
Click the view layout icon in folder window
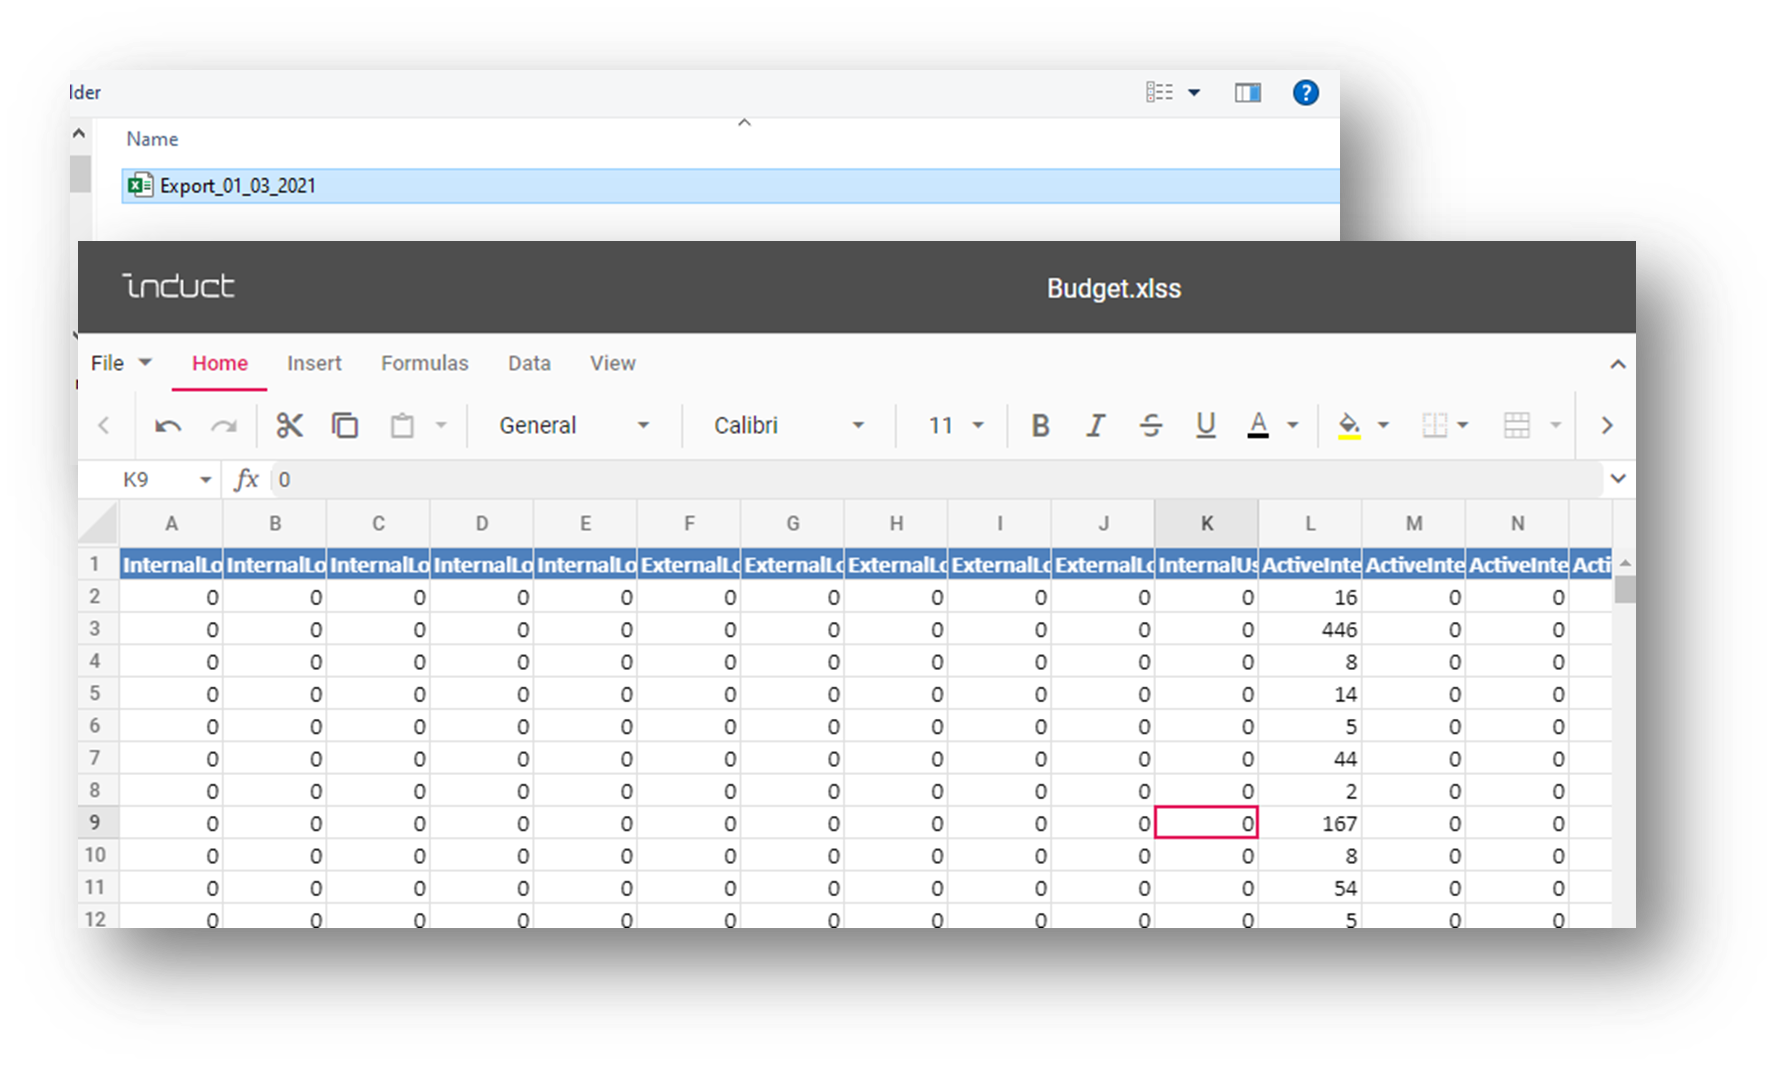coord(1159,93)
